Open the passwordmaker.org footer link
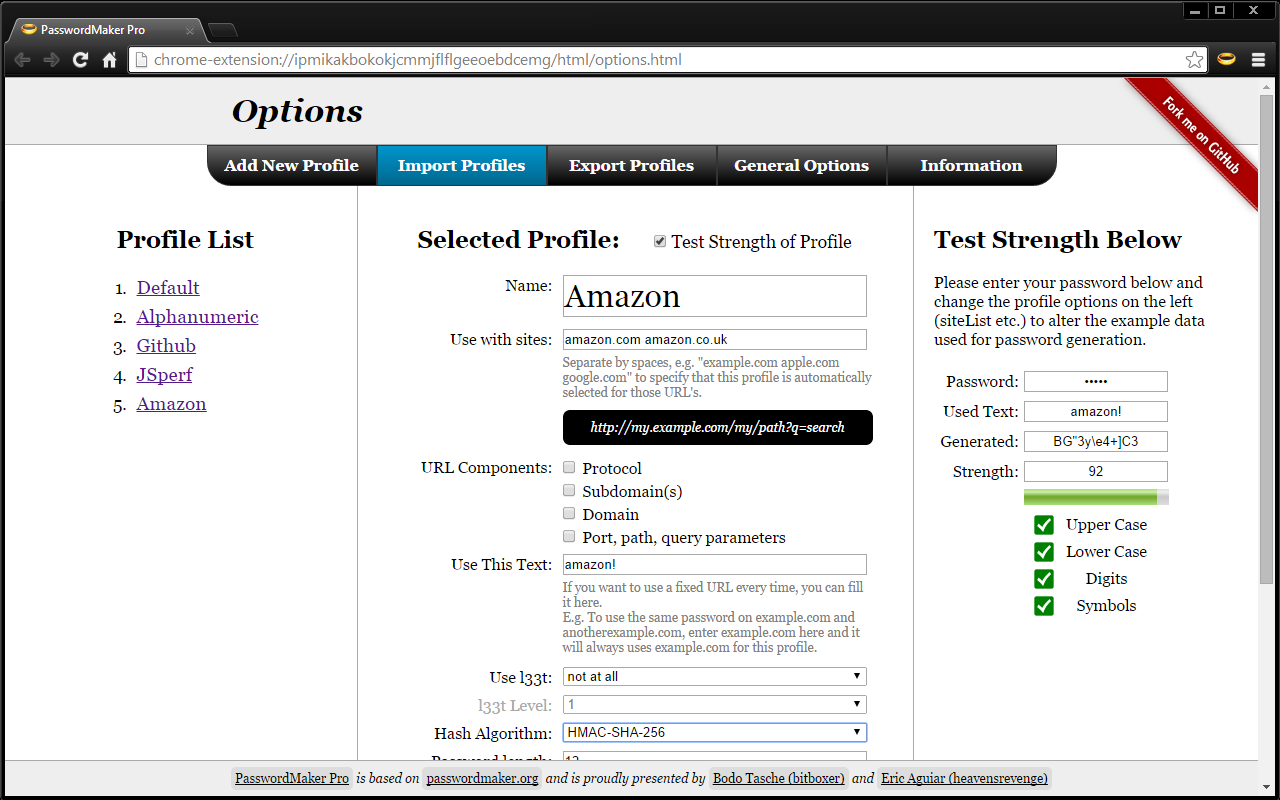The width and height of the screenshot is (1280, 800). [483, 778]
